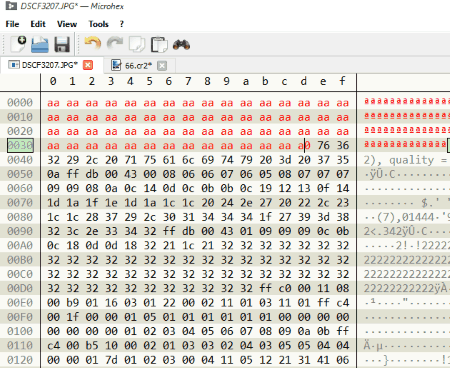Open the Edit menu

click(x=38, y=24)
